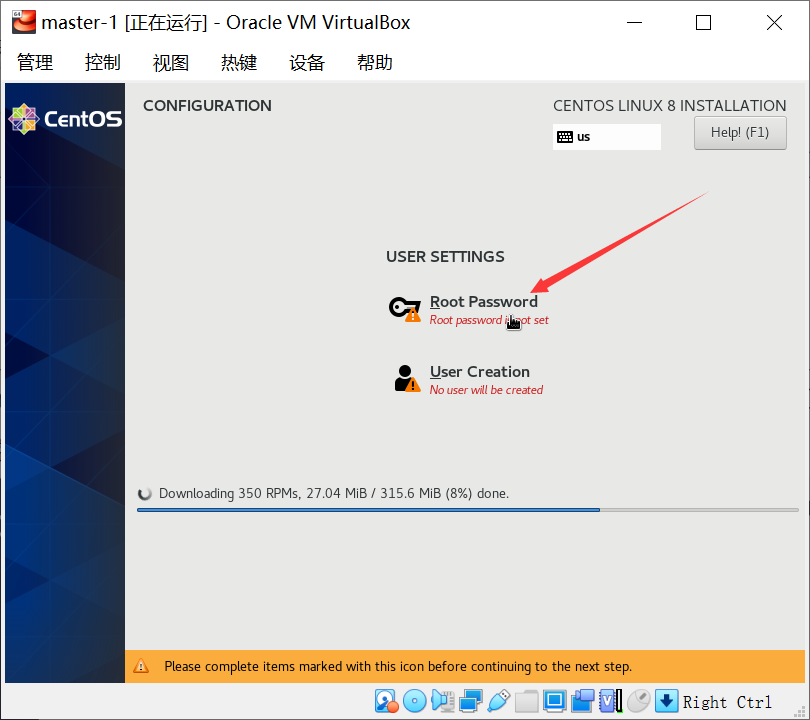Click the VirtualBox title bar app icon
Image resolution: width=810 pixels, height=720 pixels.
tap(24, 22)
